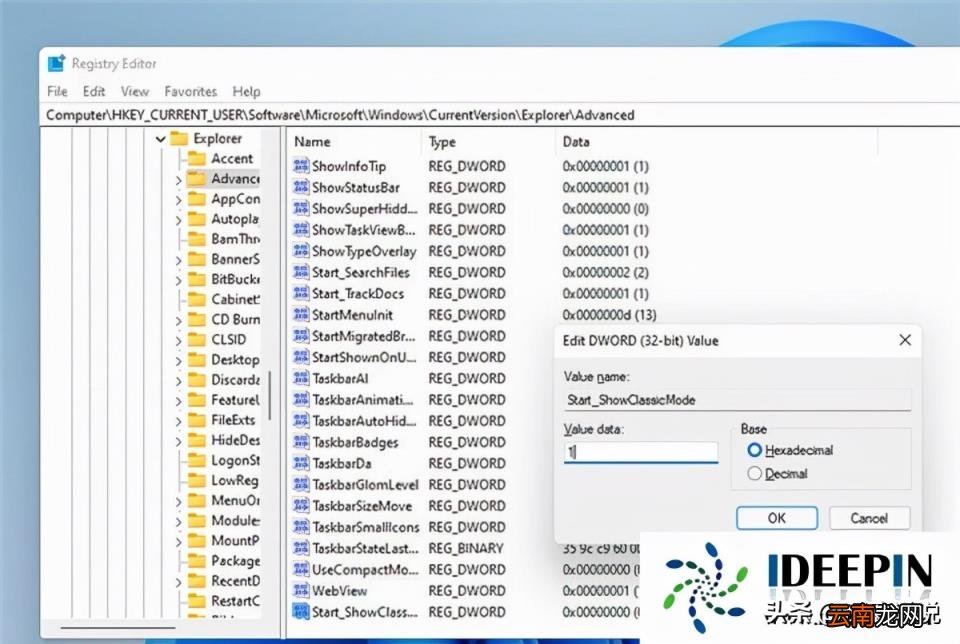Select the TaskbarSizeMove value icon
Viewport: 960px width, 644px height.
(x=301, y=506)
